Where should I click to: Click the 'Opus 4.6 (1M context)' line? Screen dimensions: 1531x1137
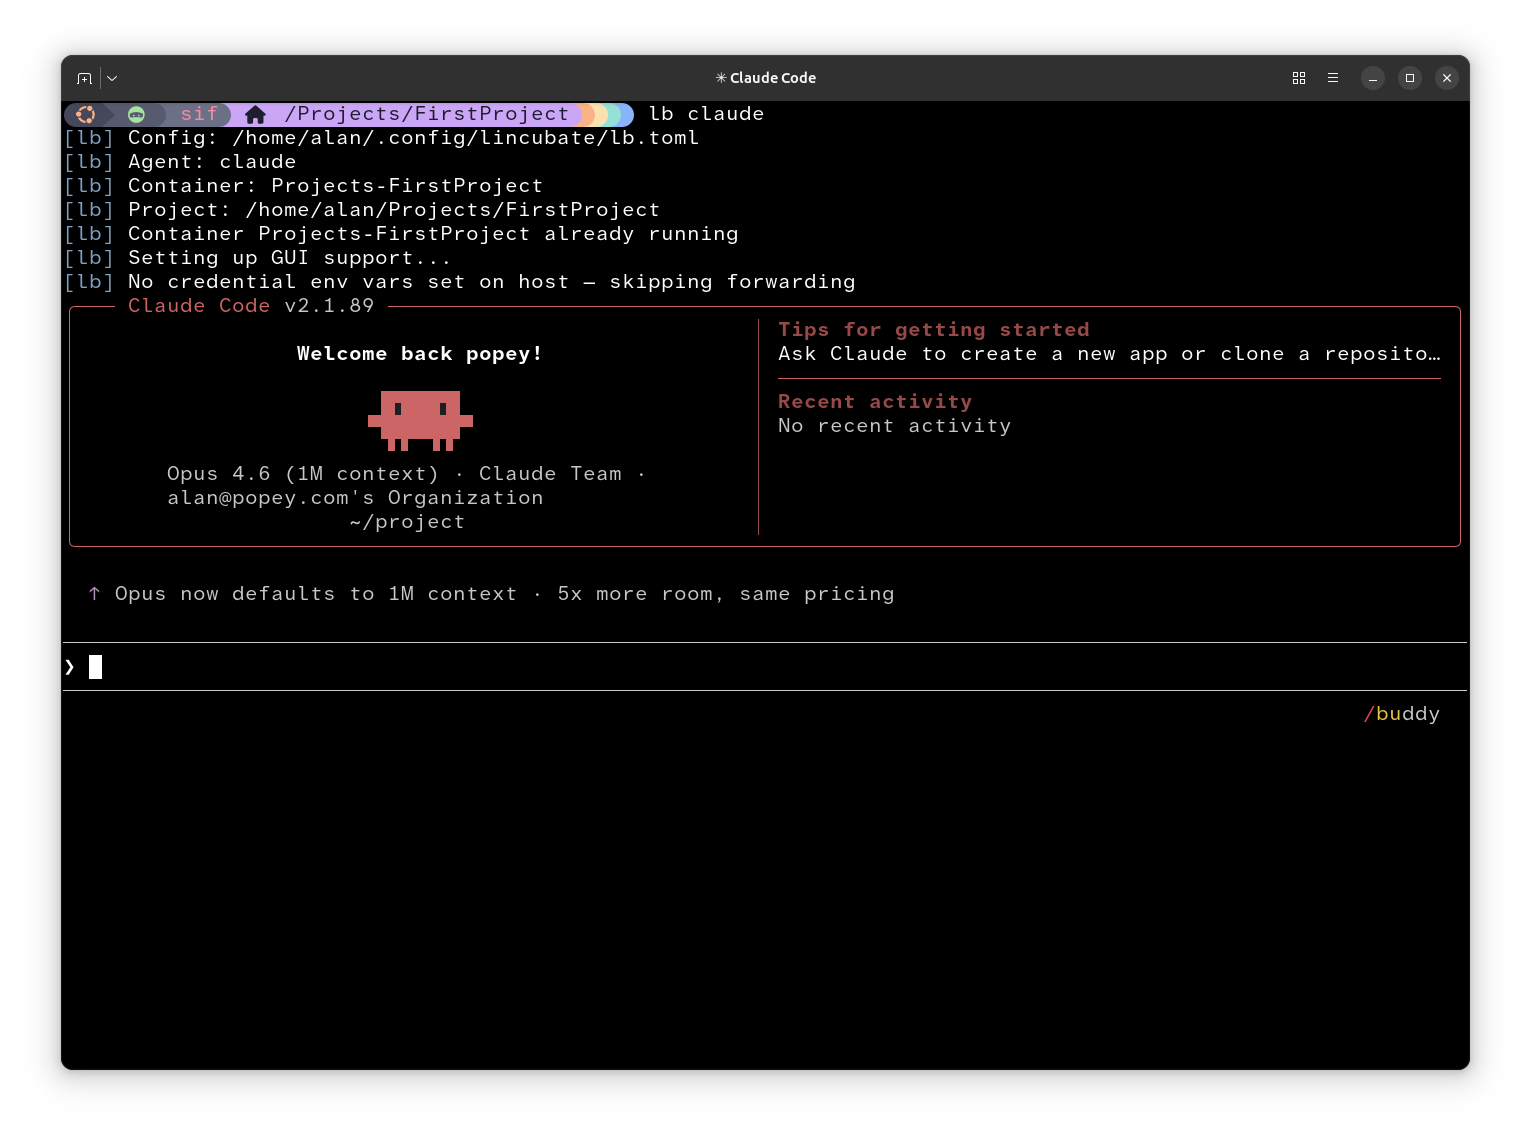coord(406,474)
